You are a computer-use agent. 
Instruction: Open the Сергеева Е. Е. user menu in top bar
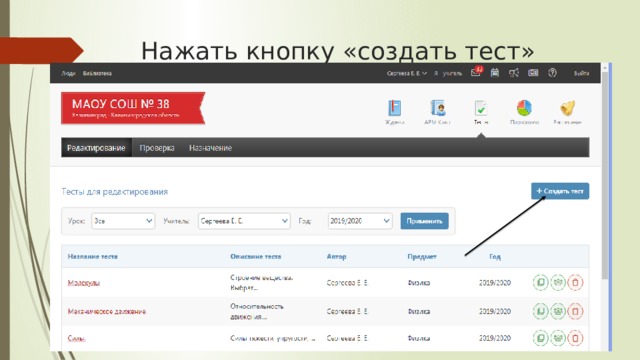pos(407,73)
